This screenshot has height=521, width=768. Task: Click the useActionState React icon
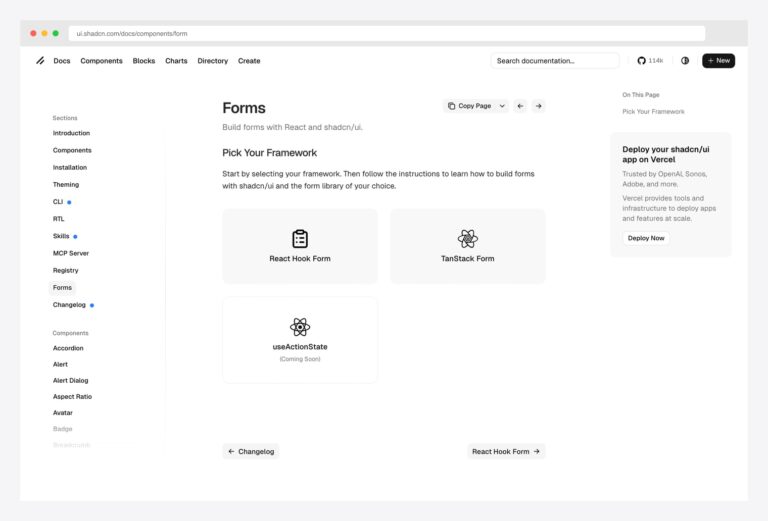(300, 327)
